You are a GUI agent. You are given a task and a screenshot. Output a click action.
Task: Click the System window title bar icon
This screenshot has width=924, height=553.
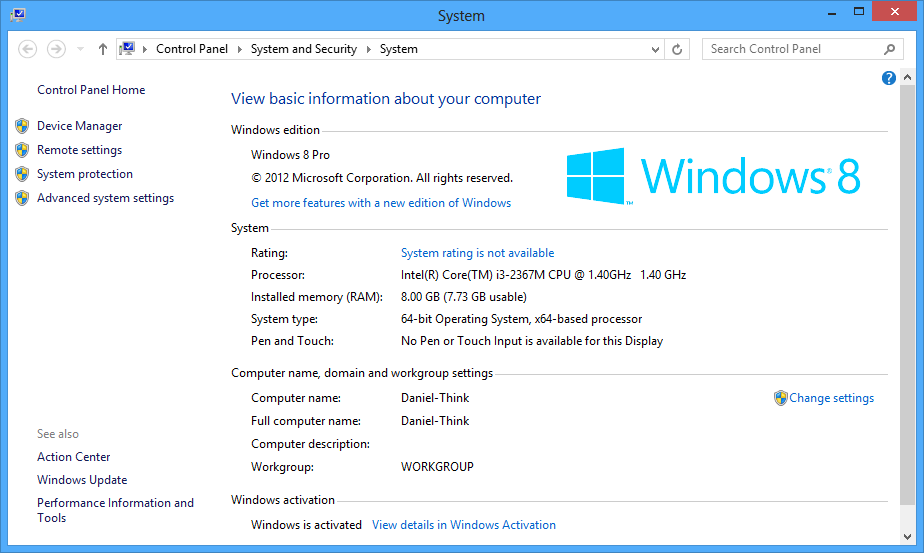18,14
